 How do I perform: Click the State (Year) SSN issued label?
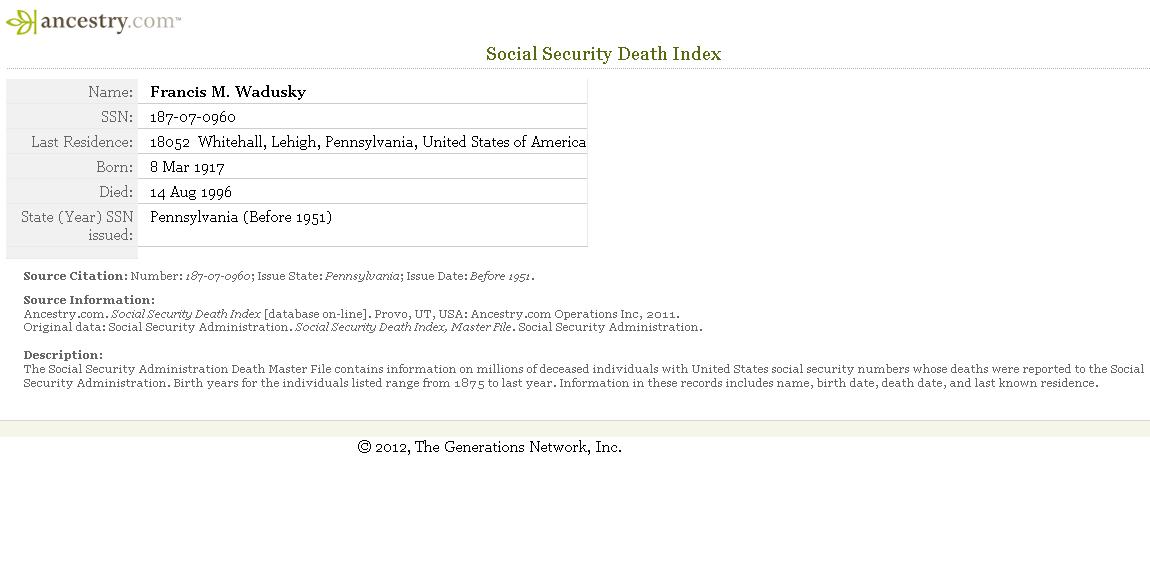(77, 225)
